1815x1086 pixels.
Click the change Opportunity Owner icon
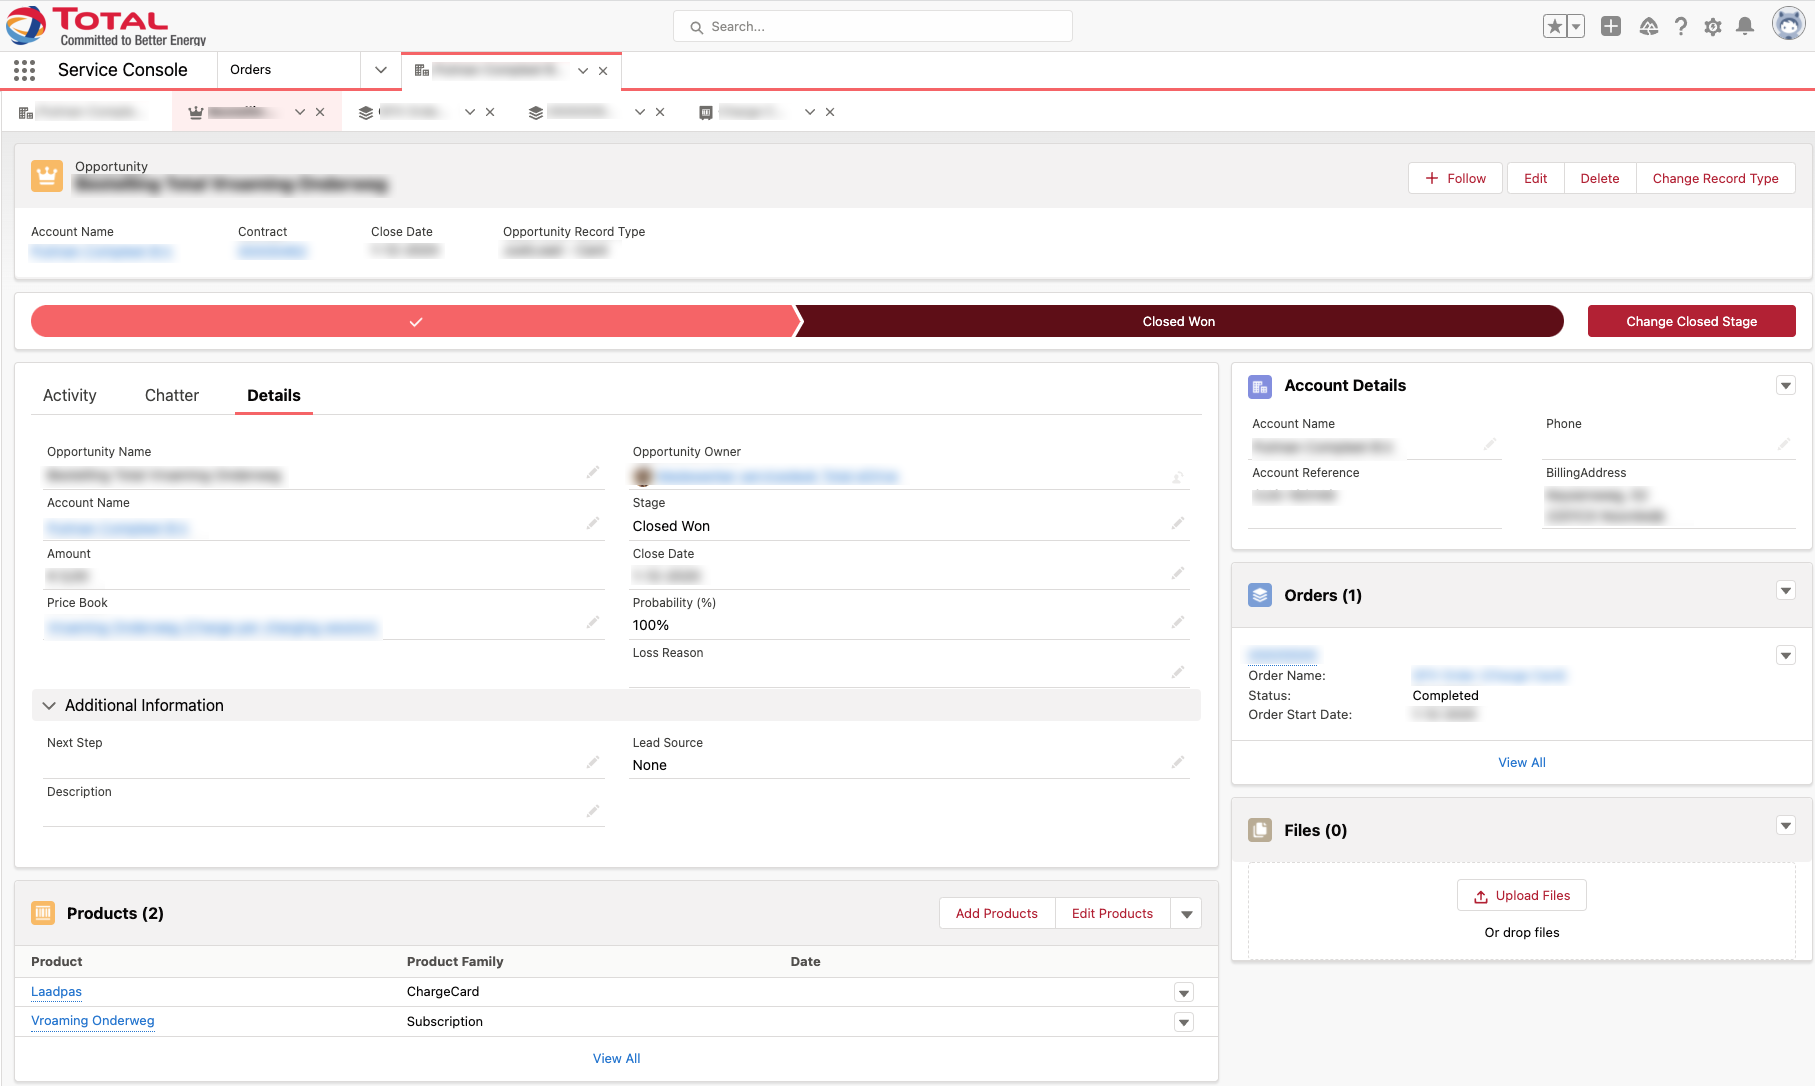click(x=1178, y=477)
